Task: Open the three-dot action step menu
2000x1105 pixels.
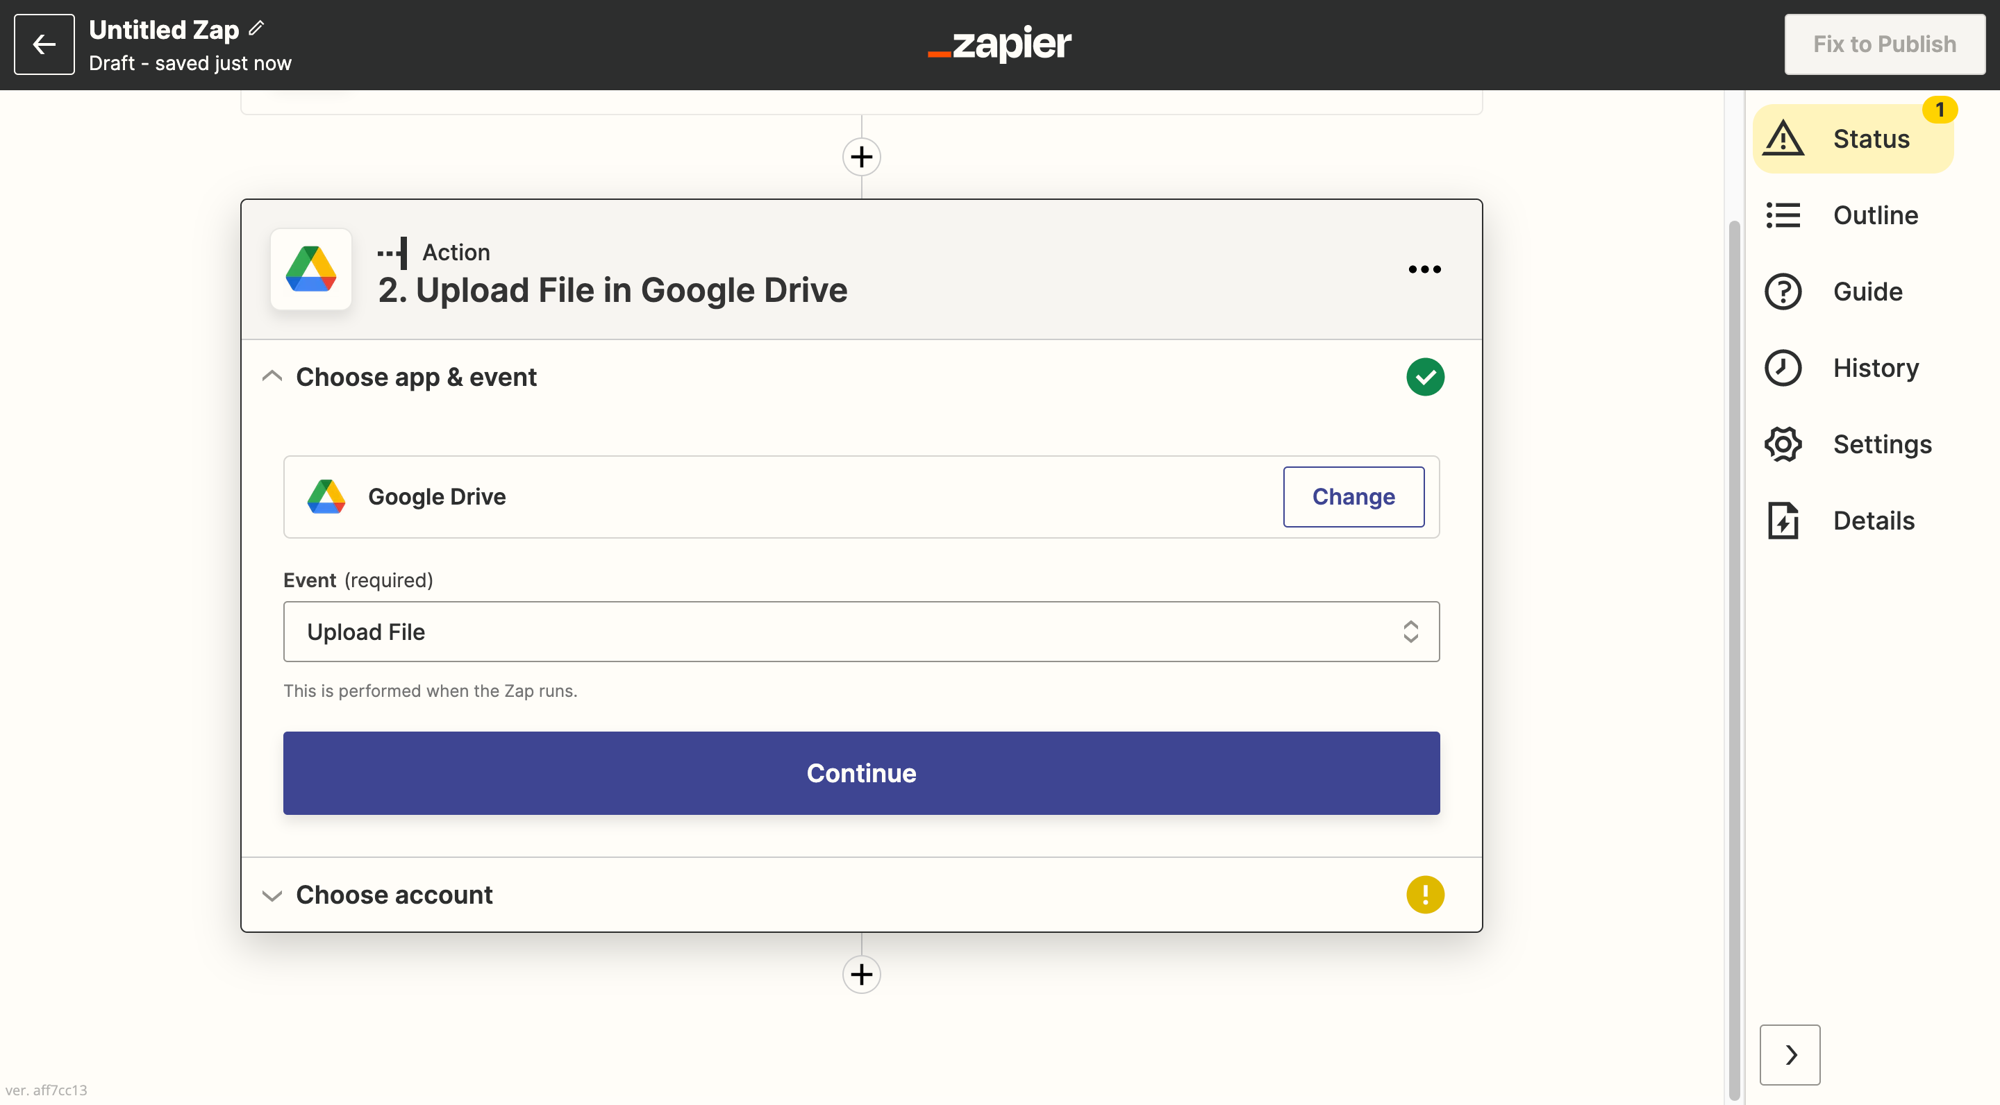Action: click(1424, 270)
